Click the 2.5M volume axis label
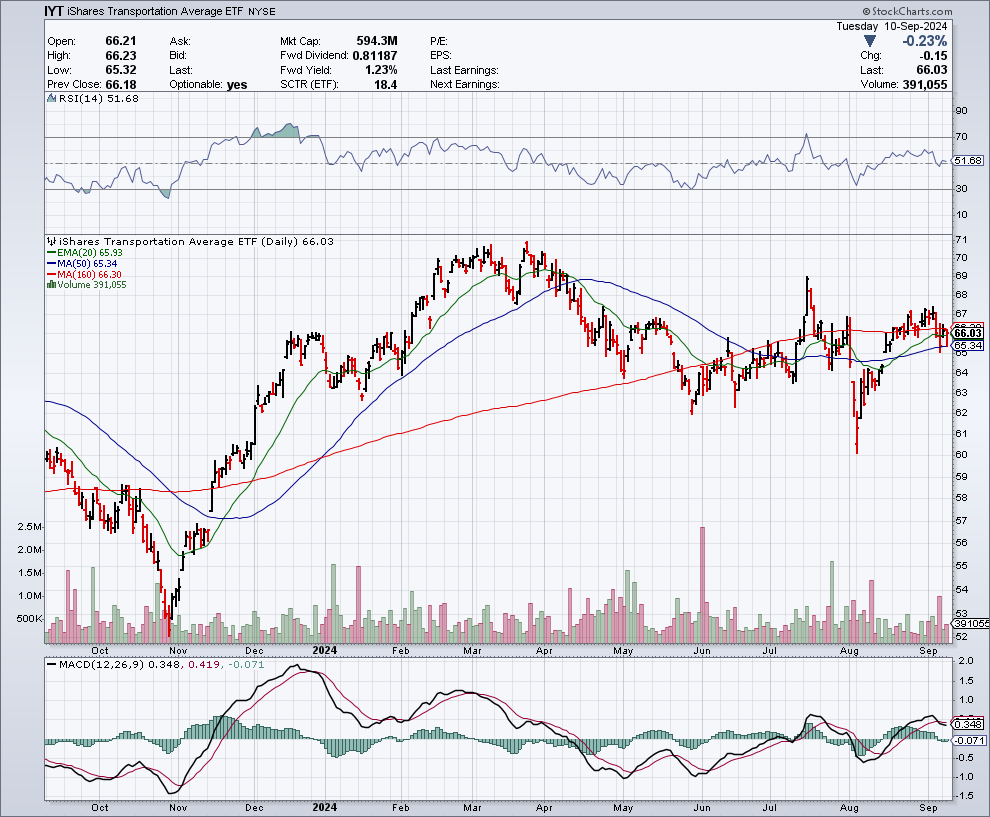The image size is (990, 817). pyautogui.click(x=30, y=527)
